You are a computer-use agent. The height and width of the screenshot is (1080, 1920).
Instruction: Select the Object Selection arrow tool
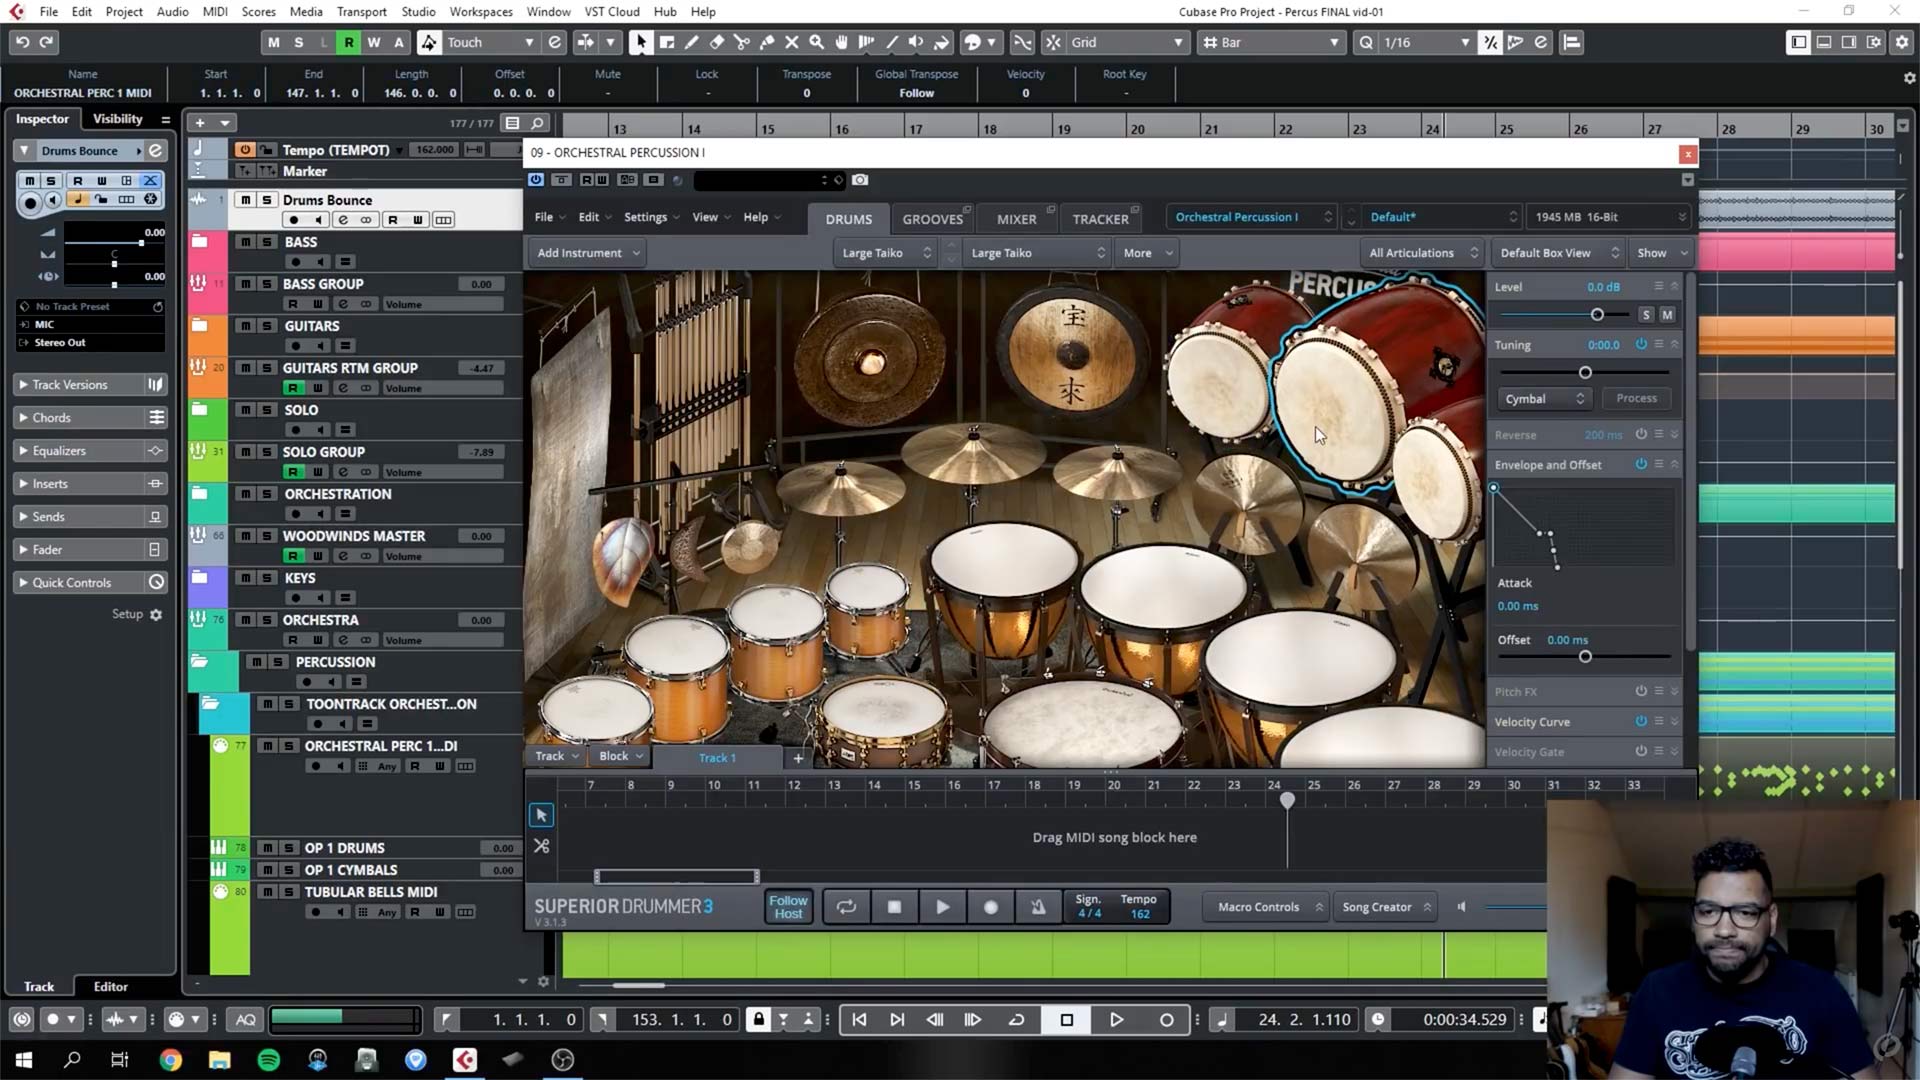(641, 42)
